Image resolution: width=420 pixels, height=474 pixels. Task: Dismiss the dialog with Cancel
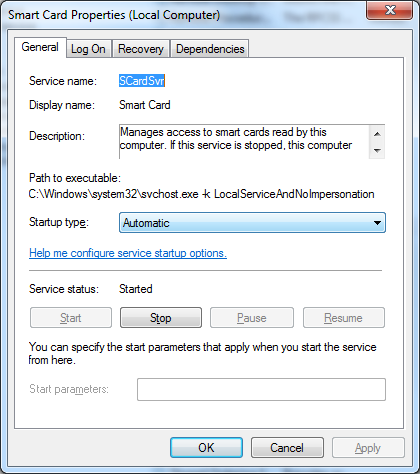287,448
